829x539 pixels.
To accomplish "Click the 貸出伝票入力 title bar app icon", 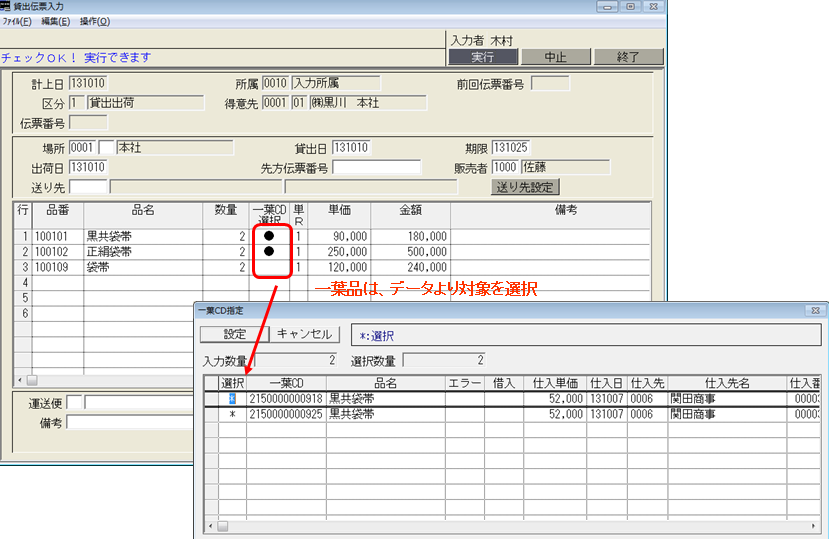I will [x=6, y=6].
